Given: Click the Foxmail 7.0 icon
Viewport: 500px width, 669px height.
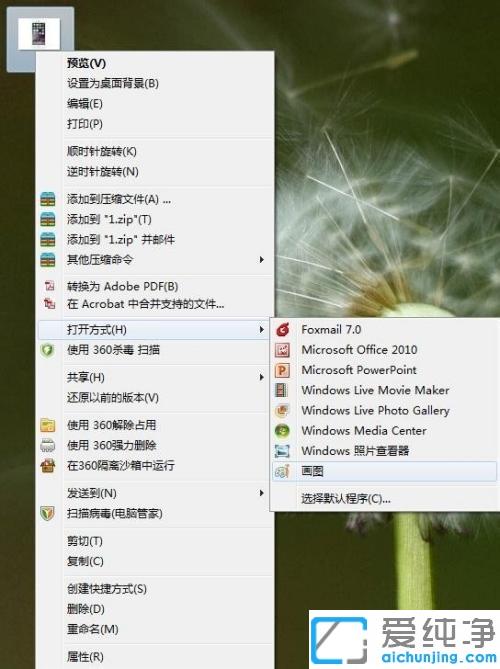Looking at the screenshot, I should (x=282, y=329).
